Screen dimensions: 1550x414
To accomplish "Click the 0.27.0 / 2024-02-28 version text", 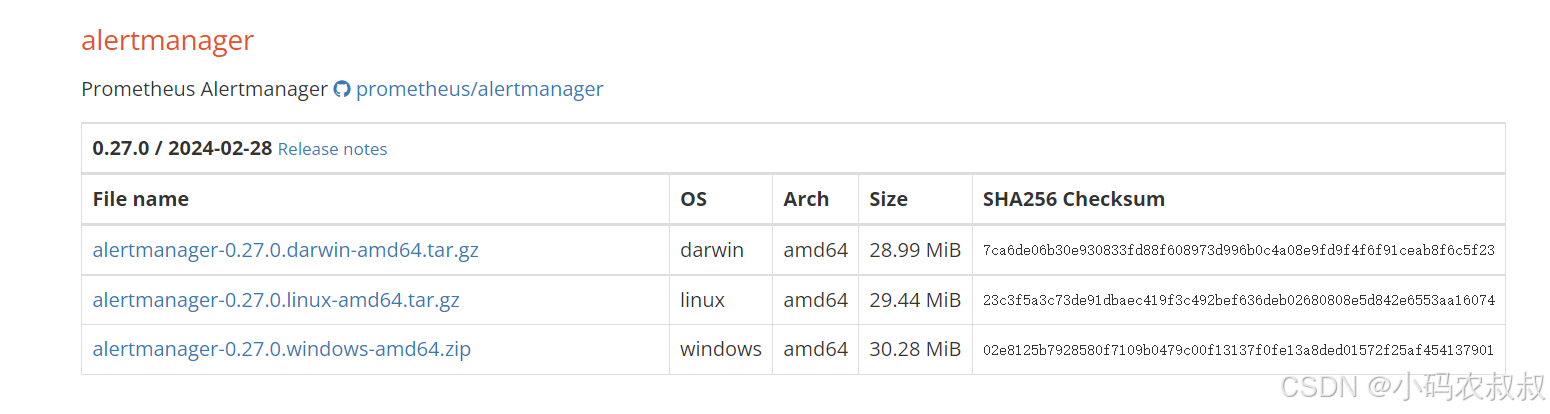I will point(182,148).
